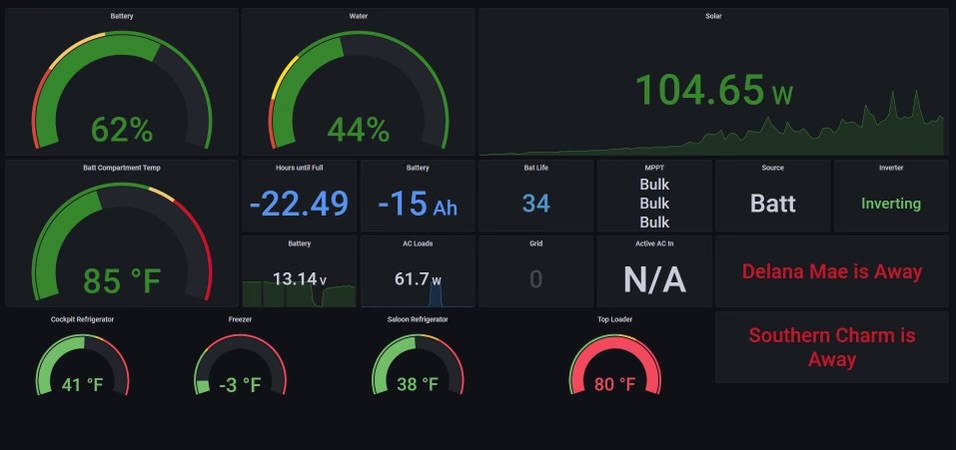The image size is (956, 450).
Task: Select the Battery -15 Ah stat panel
Action: coord(418,196)
